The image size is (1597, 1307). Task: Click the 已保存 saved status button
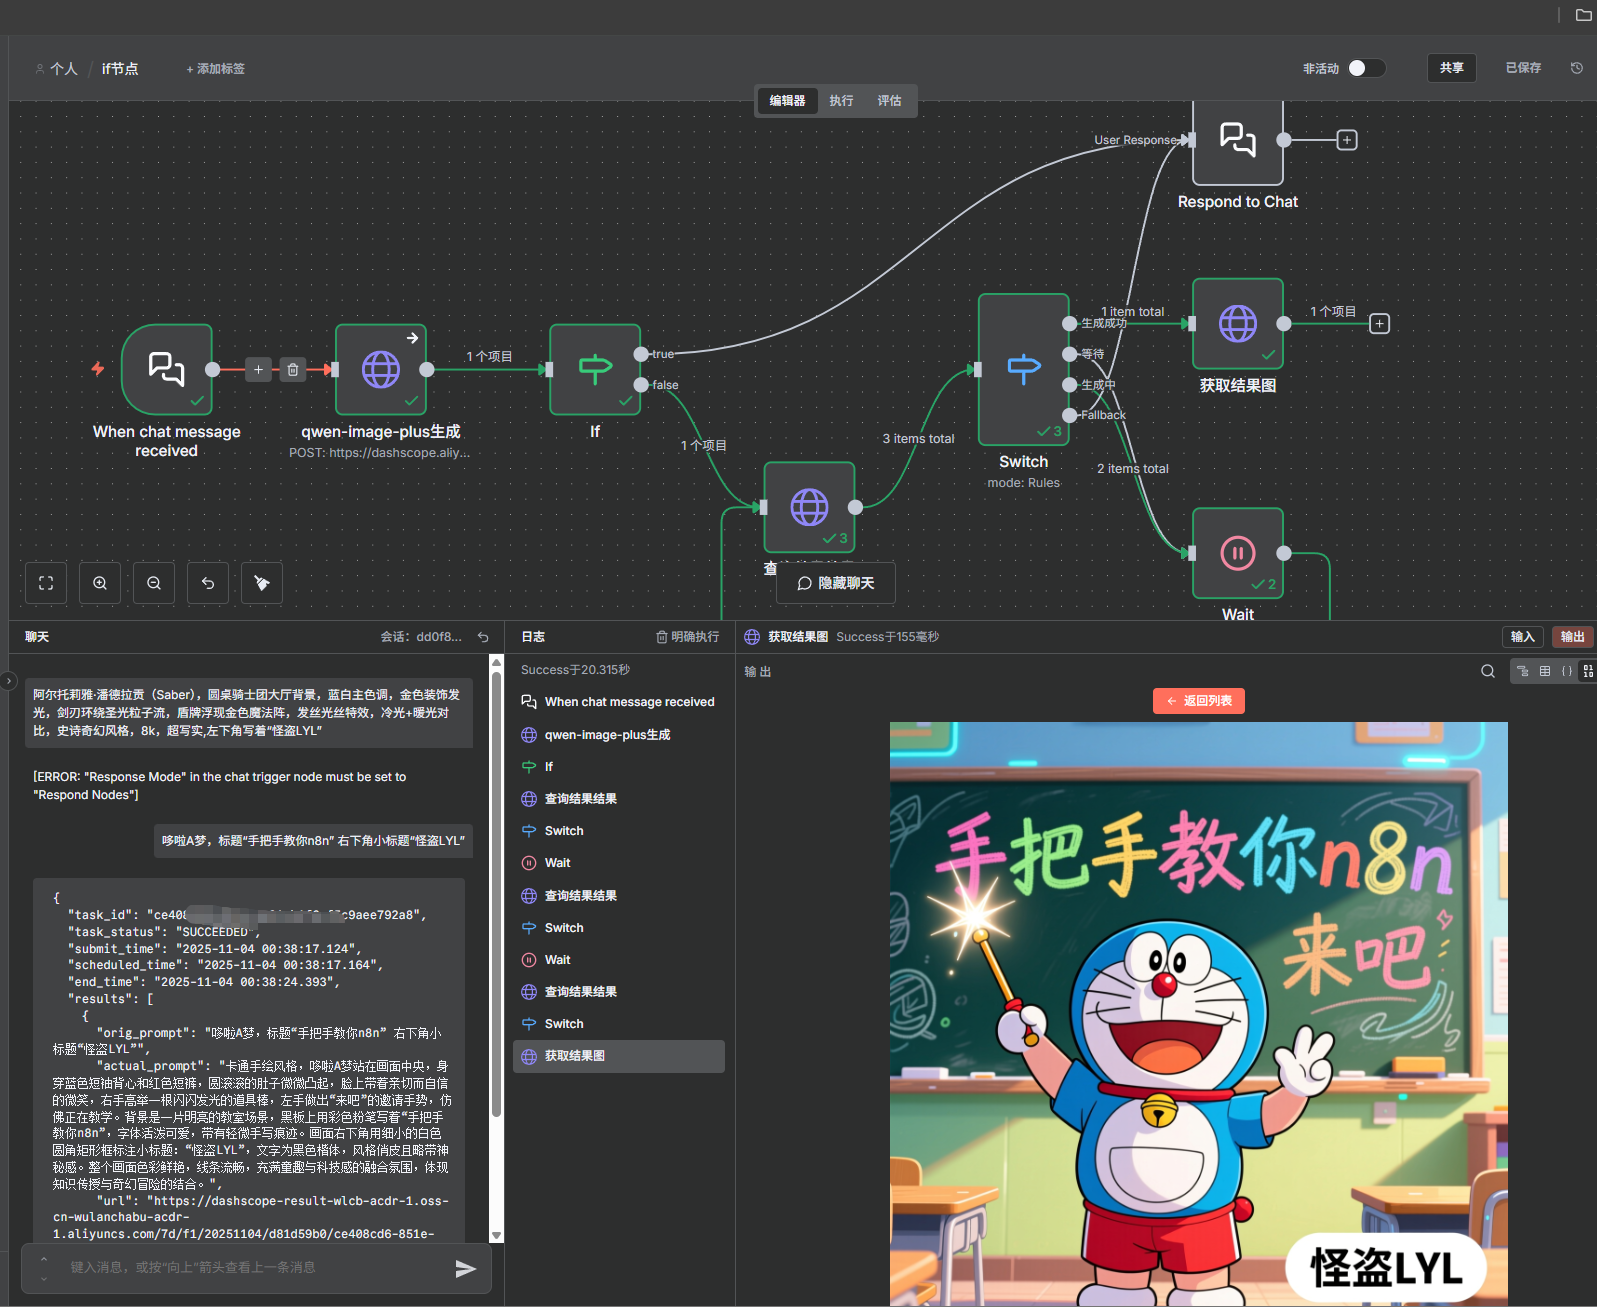[x=1523, y=68]
